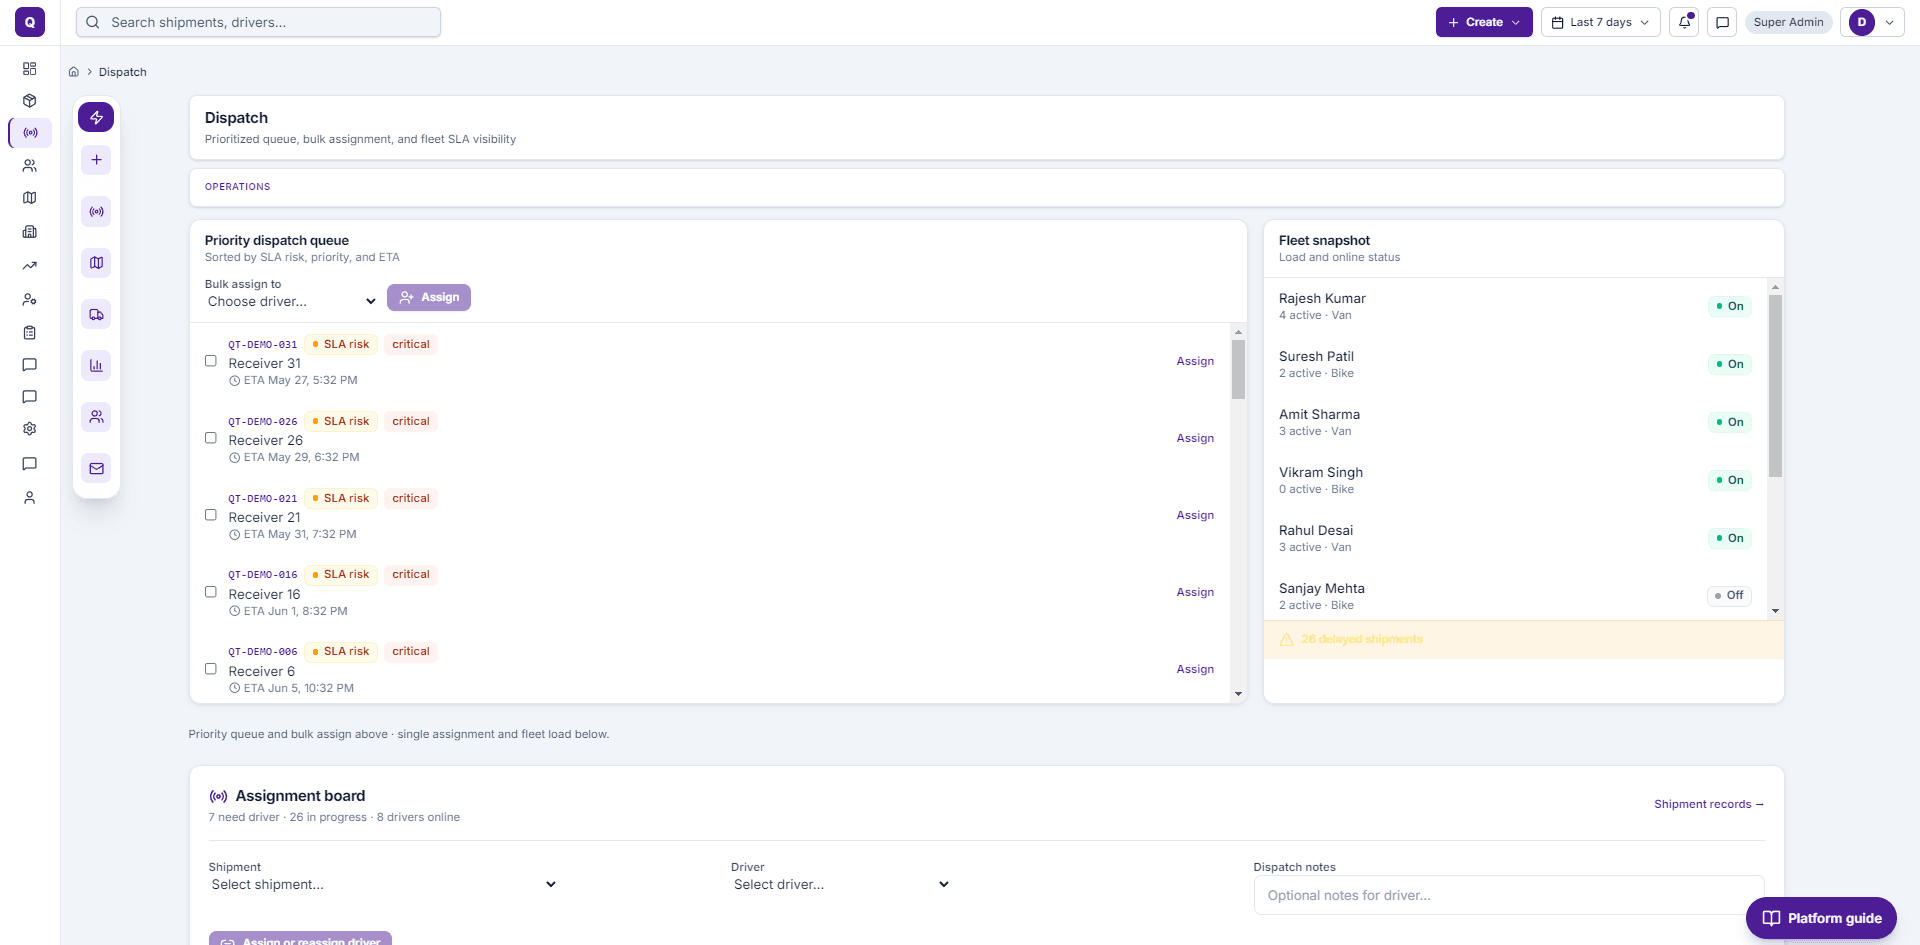The height and width of the screenshot is (945, 1920).
Task: Click the search magnifier icon
Action: pyautogui.click(x=93, y=22)
